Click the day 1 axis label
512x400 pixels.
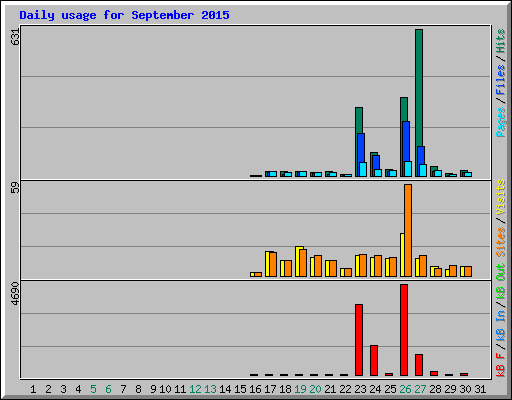click(33, 389)
